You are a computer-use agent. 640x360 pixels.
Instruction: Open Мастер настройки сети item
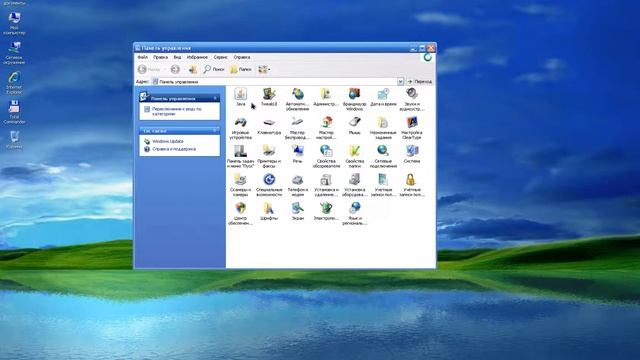tap(326, 128)
